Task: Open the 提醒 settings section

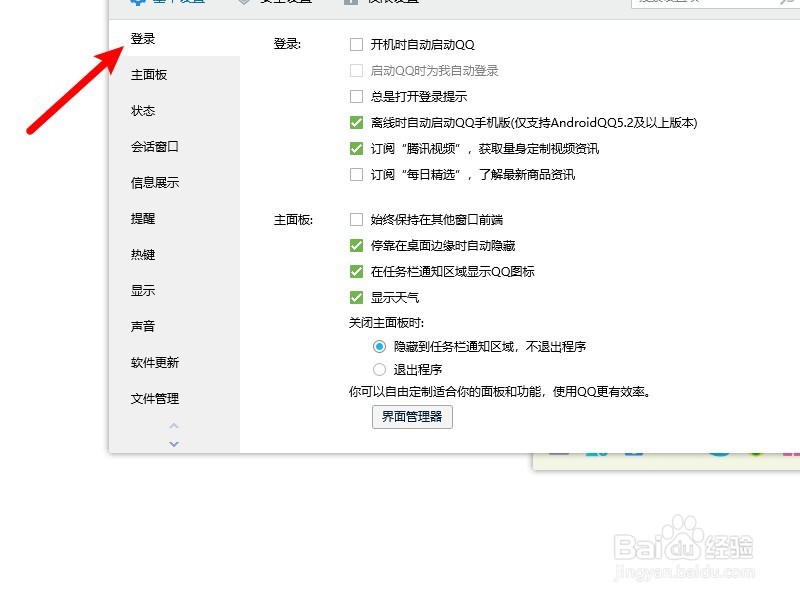Action: pos(143,219)
